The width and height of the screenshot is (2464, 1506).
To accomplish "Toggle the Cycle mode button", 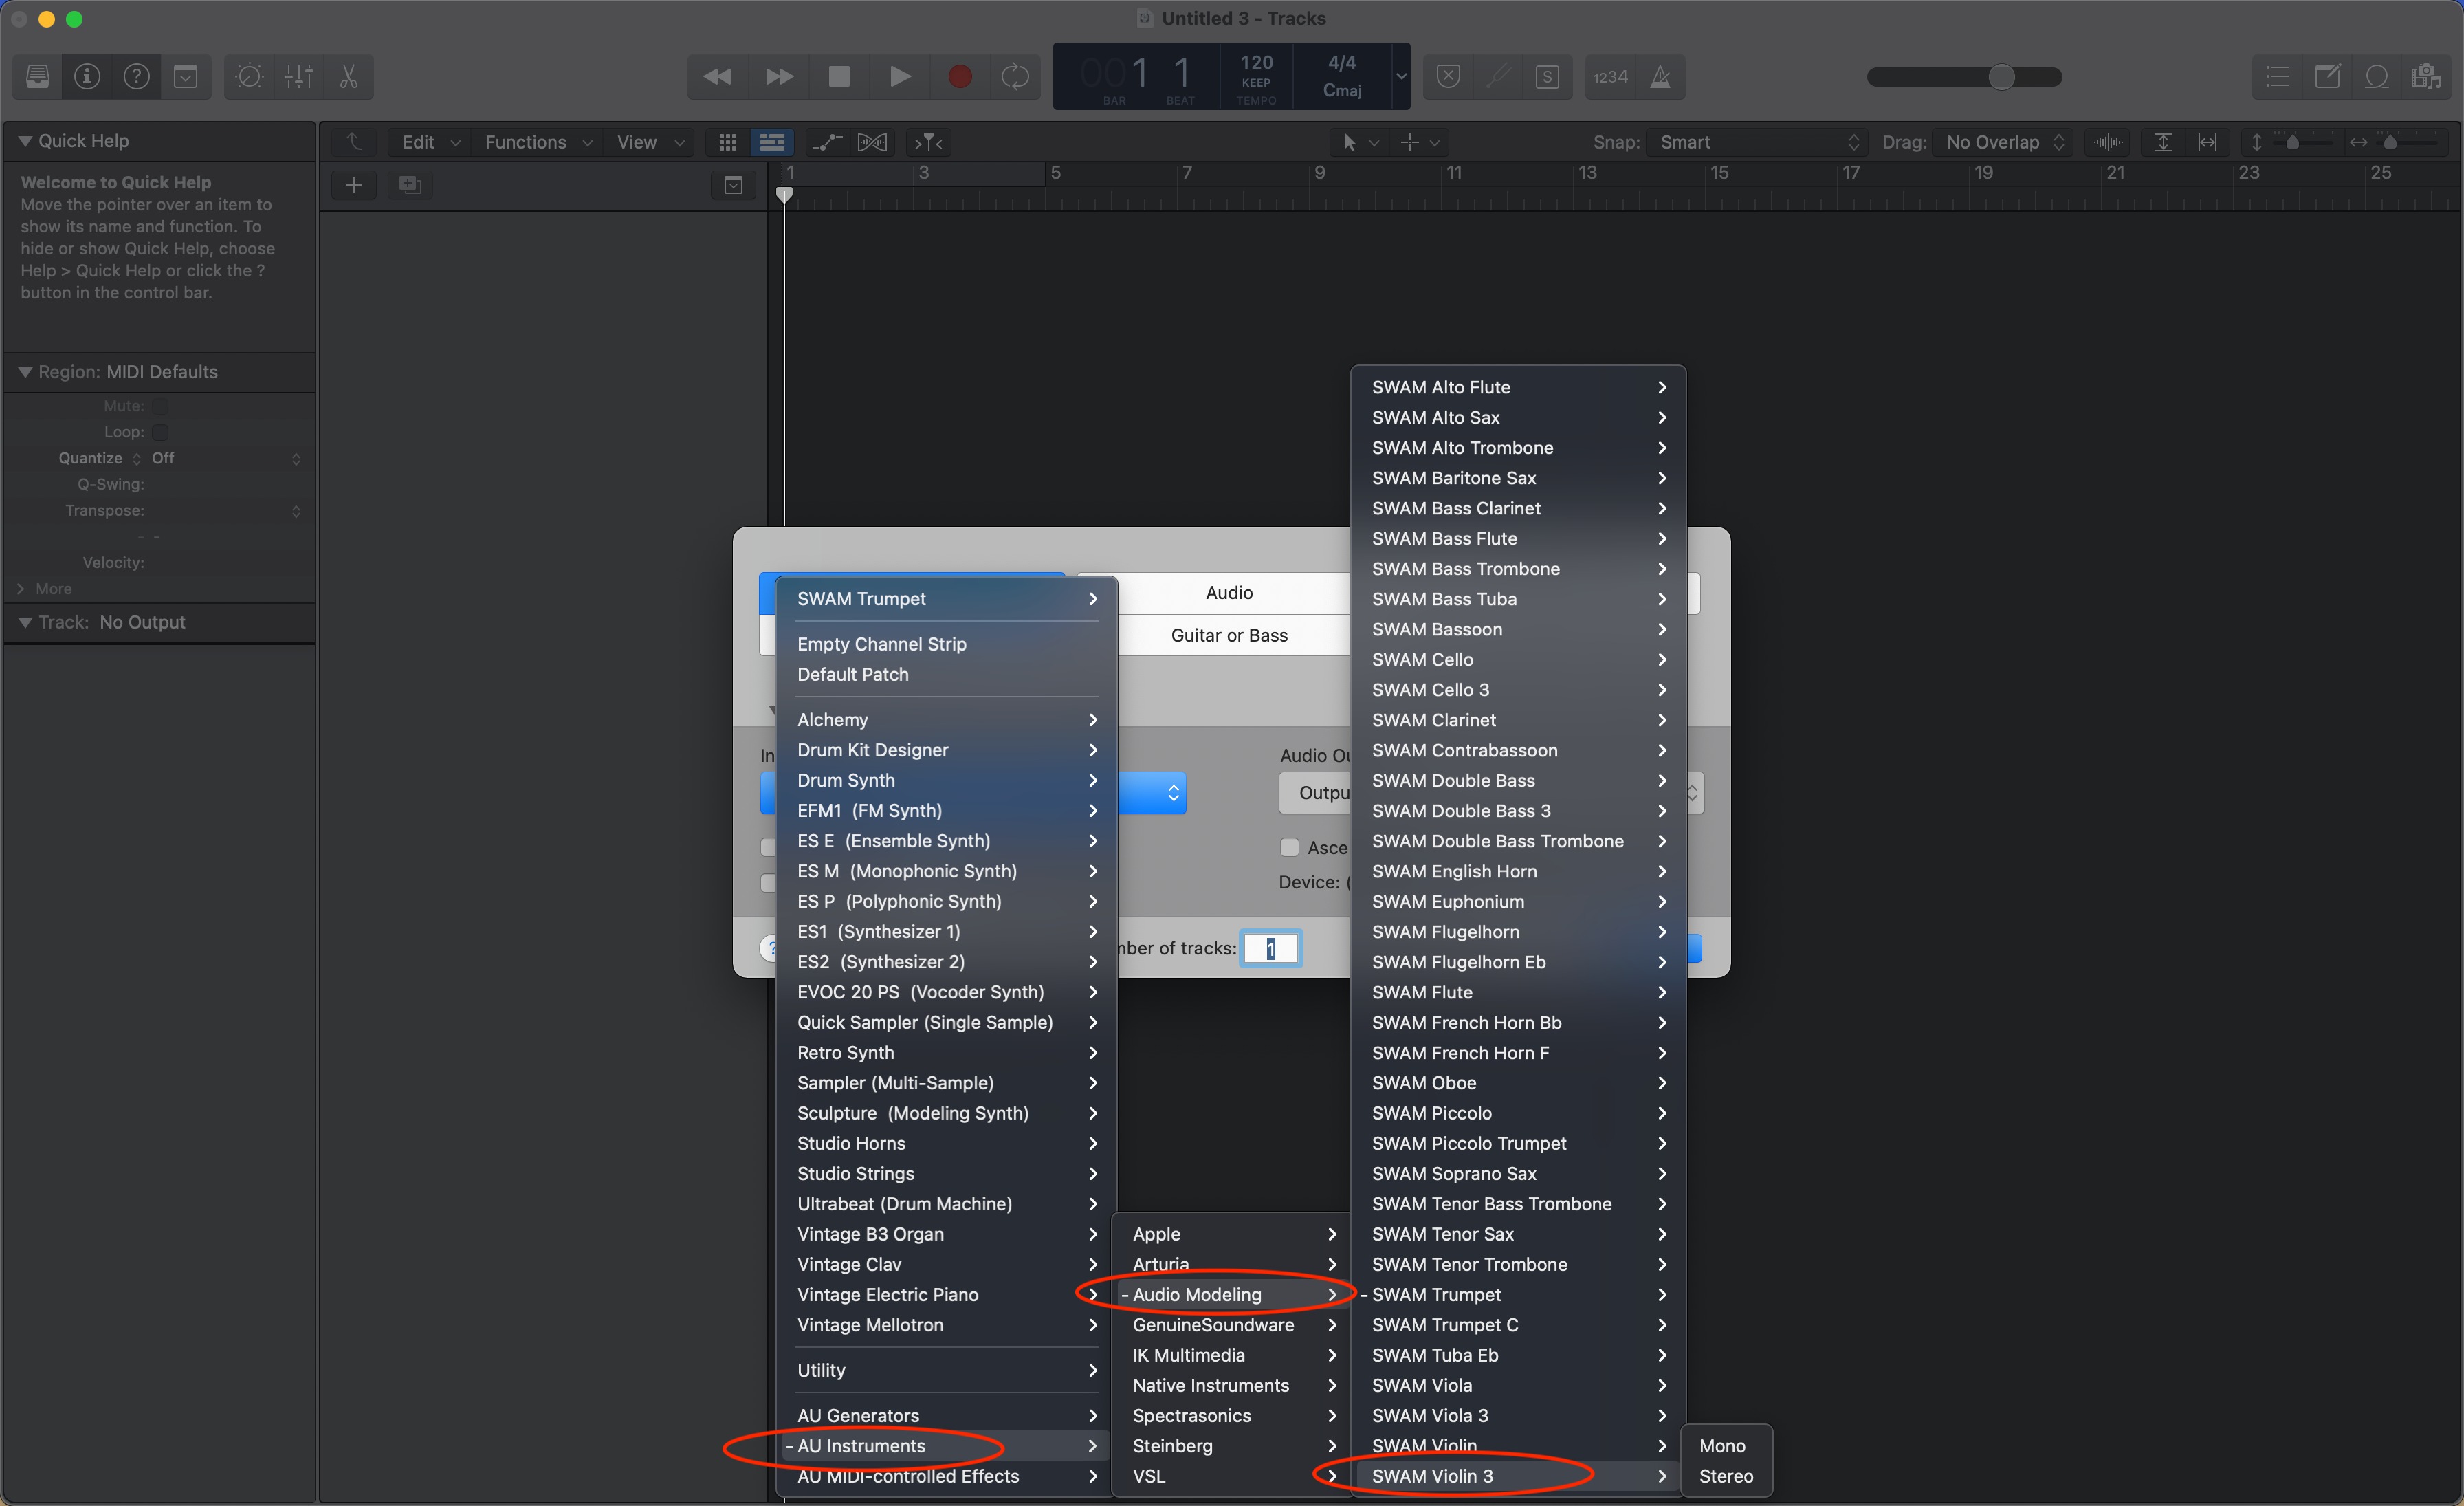I will click(x=1015, y=77).
